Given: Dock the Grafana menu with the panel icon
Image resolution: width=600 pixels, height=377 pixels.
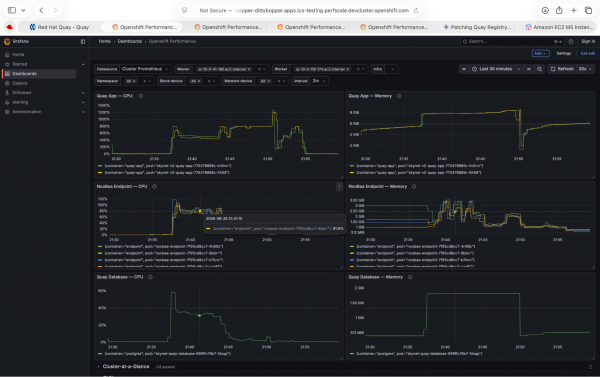Looking at the screenshot, I should (x=83, y=41).
